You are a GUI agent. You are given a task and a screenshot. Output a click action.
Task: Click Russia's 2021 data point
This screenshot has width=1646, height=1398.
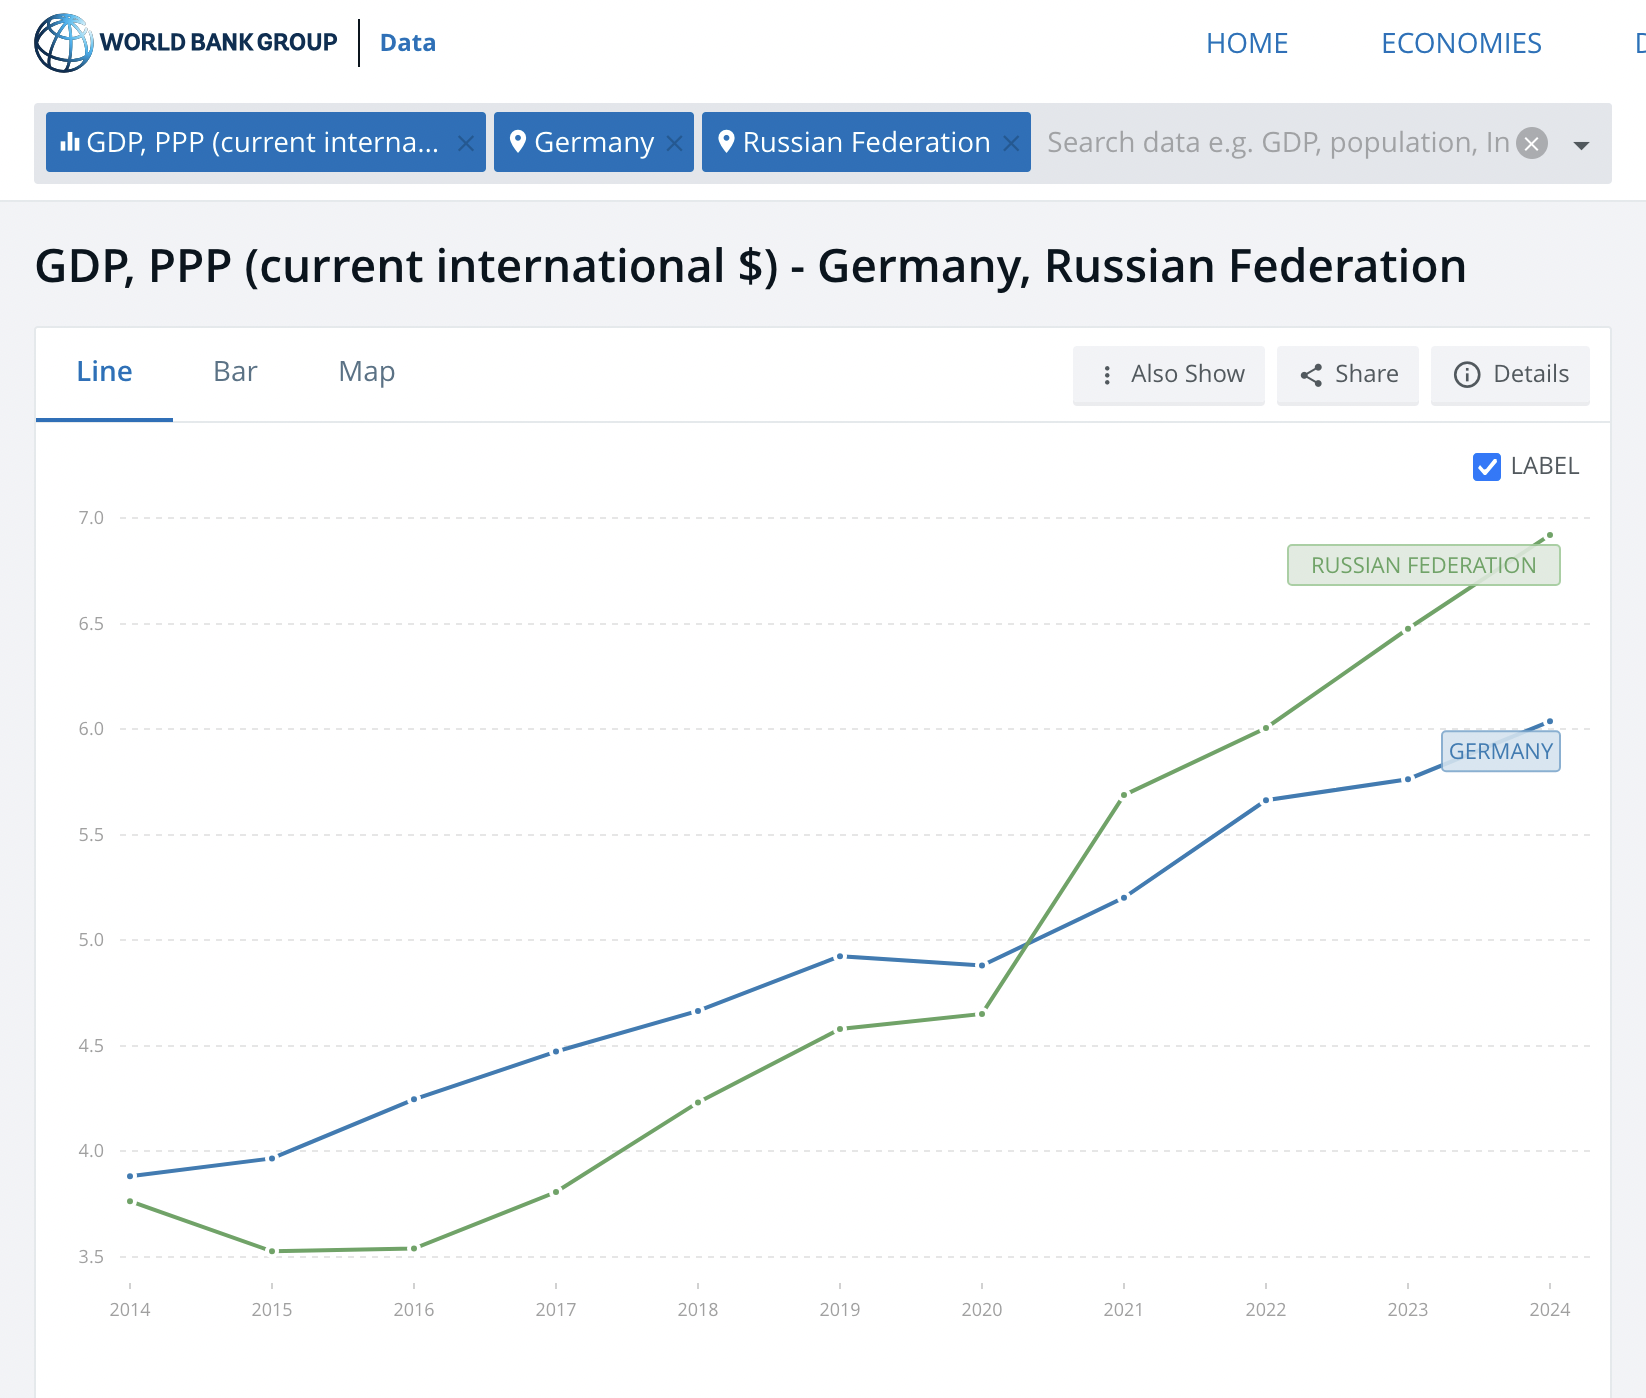coord(1124,795)
